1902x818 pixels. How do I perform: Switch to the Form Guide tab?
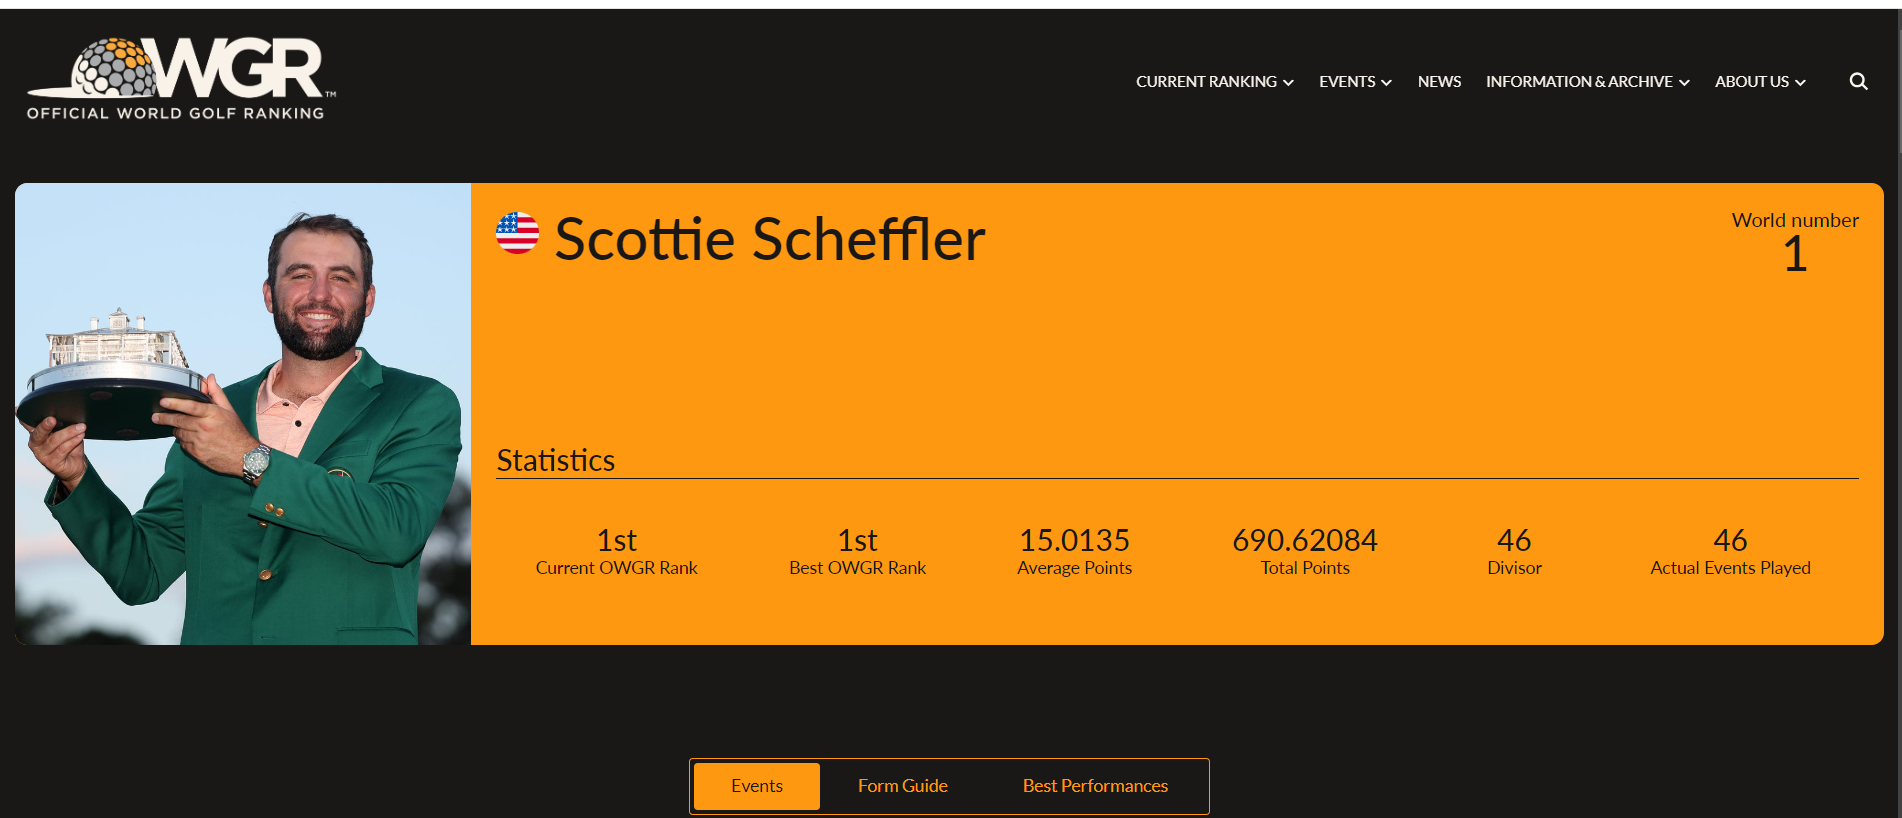point(902,786)
